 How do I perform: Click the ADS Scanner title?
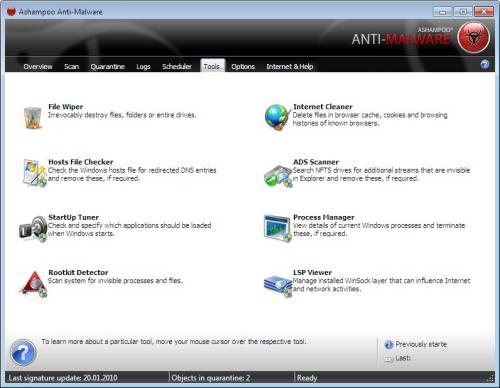coord(316,162)
